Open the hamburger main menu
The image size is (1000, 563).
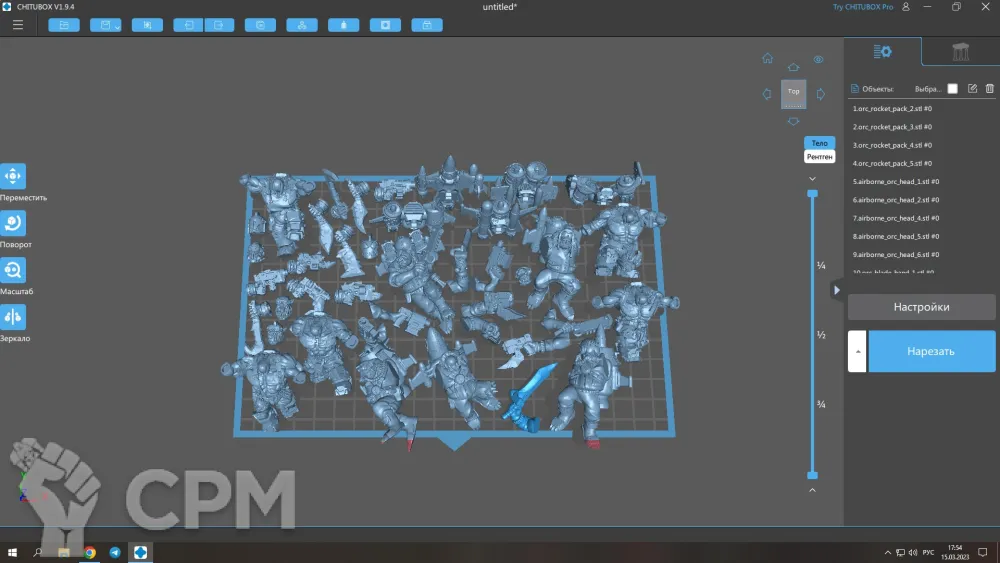pos(18,25)
